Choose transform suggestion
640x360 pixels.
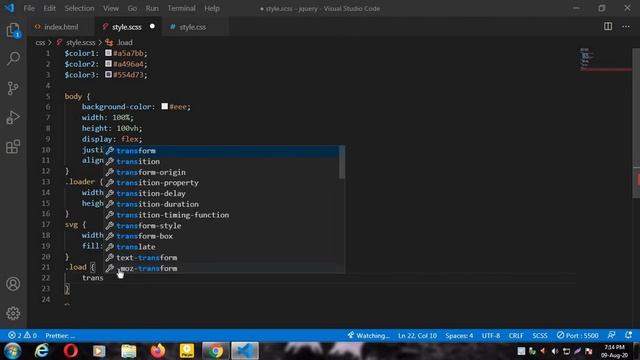click(x=222, y=151)
